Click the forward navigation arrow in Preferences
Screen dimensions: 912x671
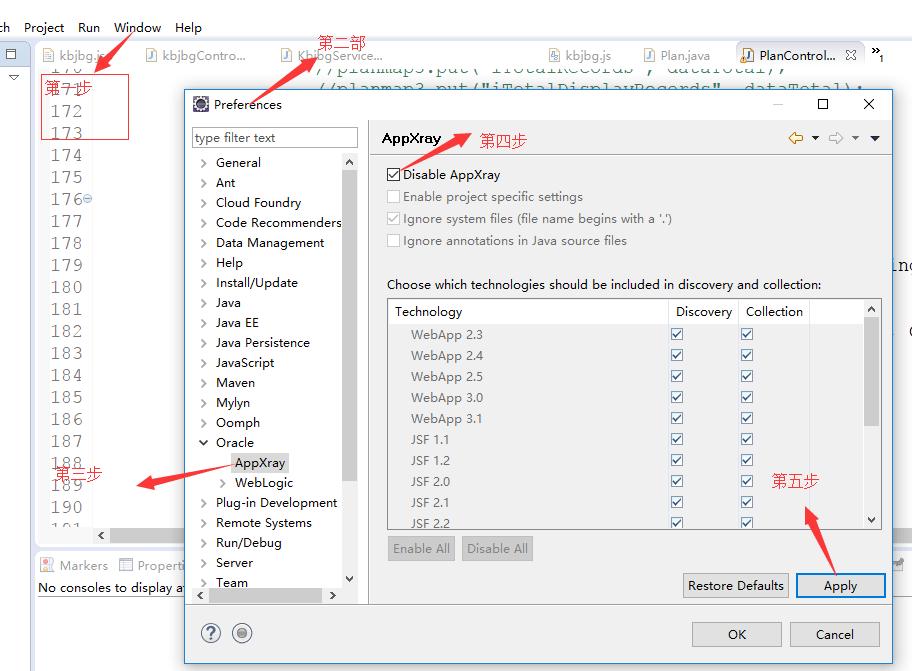pyautogui.click(x=834, y=138)
